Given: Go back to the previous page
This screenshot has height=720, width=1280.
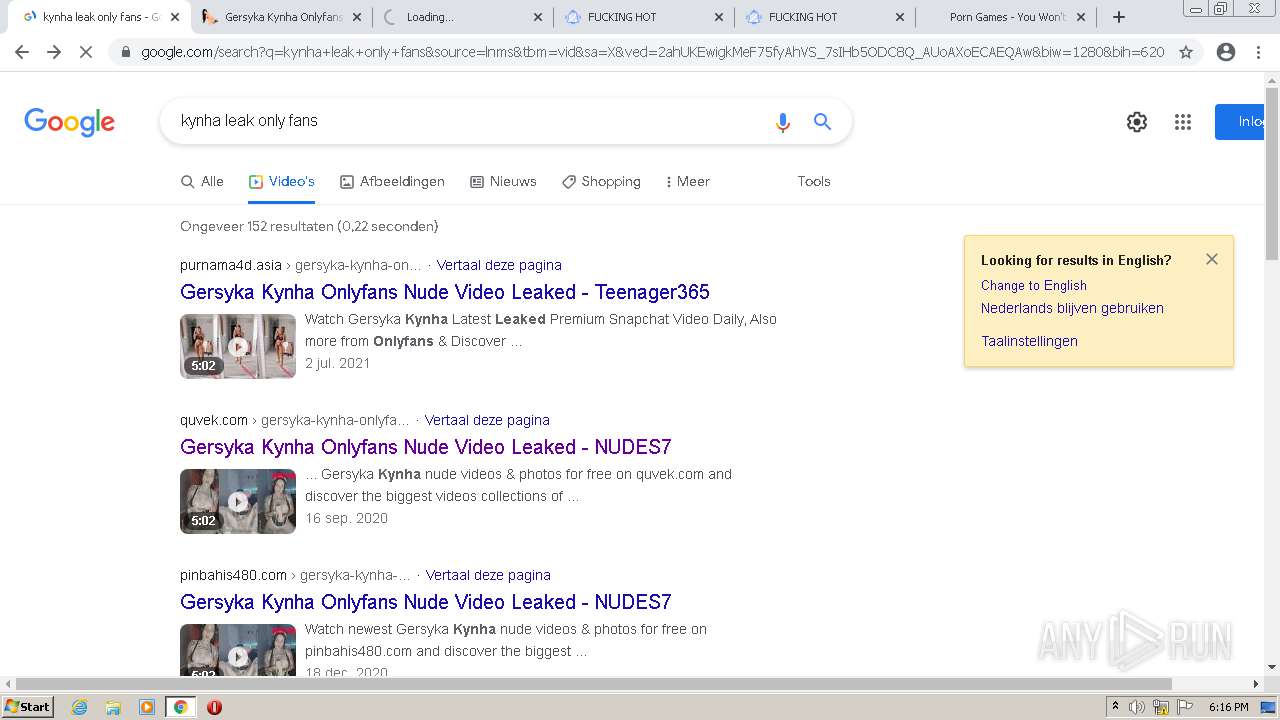Looking at the screenshot, I should [x=22, y=52].
